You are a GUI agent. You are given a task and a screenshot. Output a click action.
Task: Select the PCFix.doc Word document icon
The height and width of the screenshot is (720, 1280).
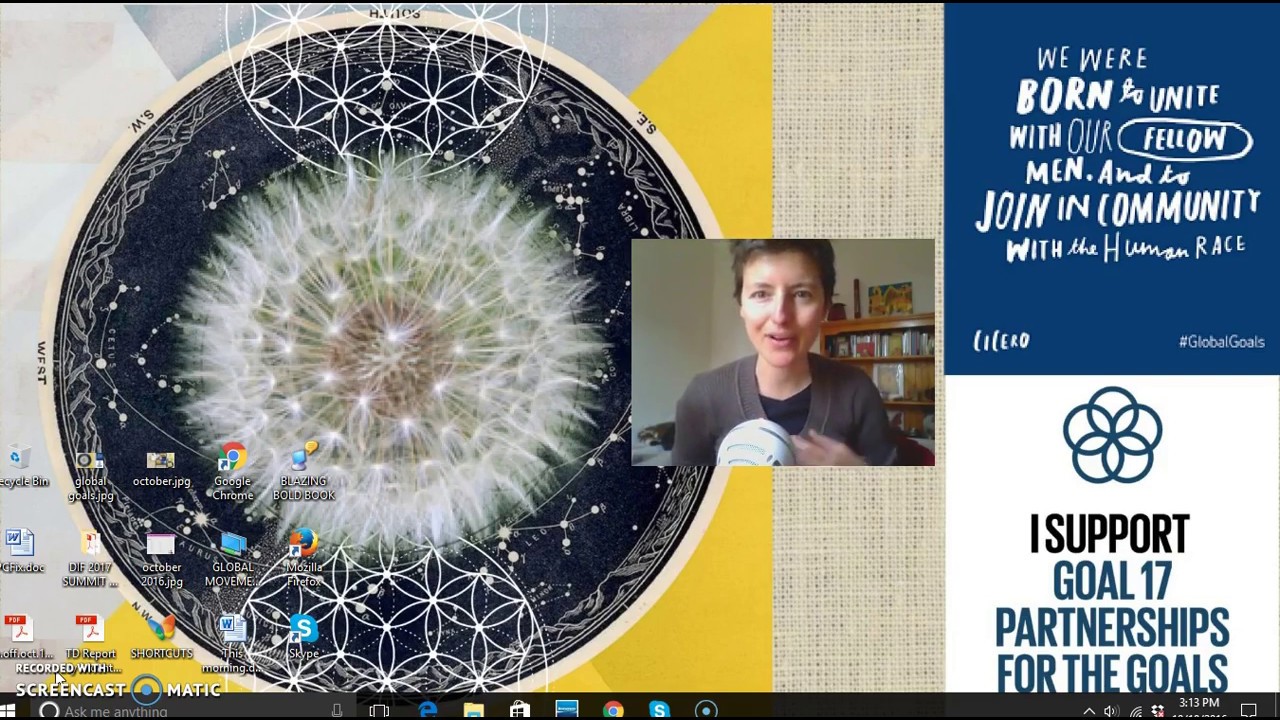pyautogui.click(x=20, y=552)
